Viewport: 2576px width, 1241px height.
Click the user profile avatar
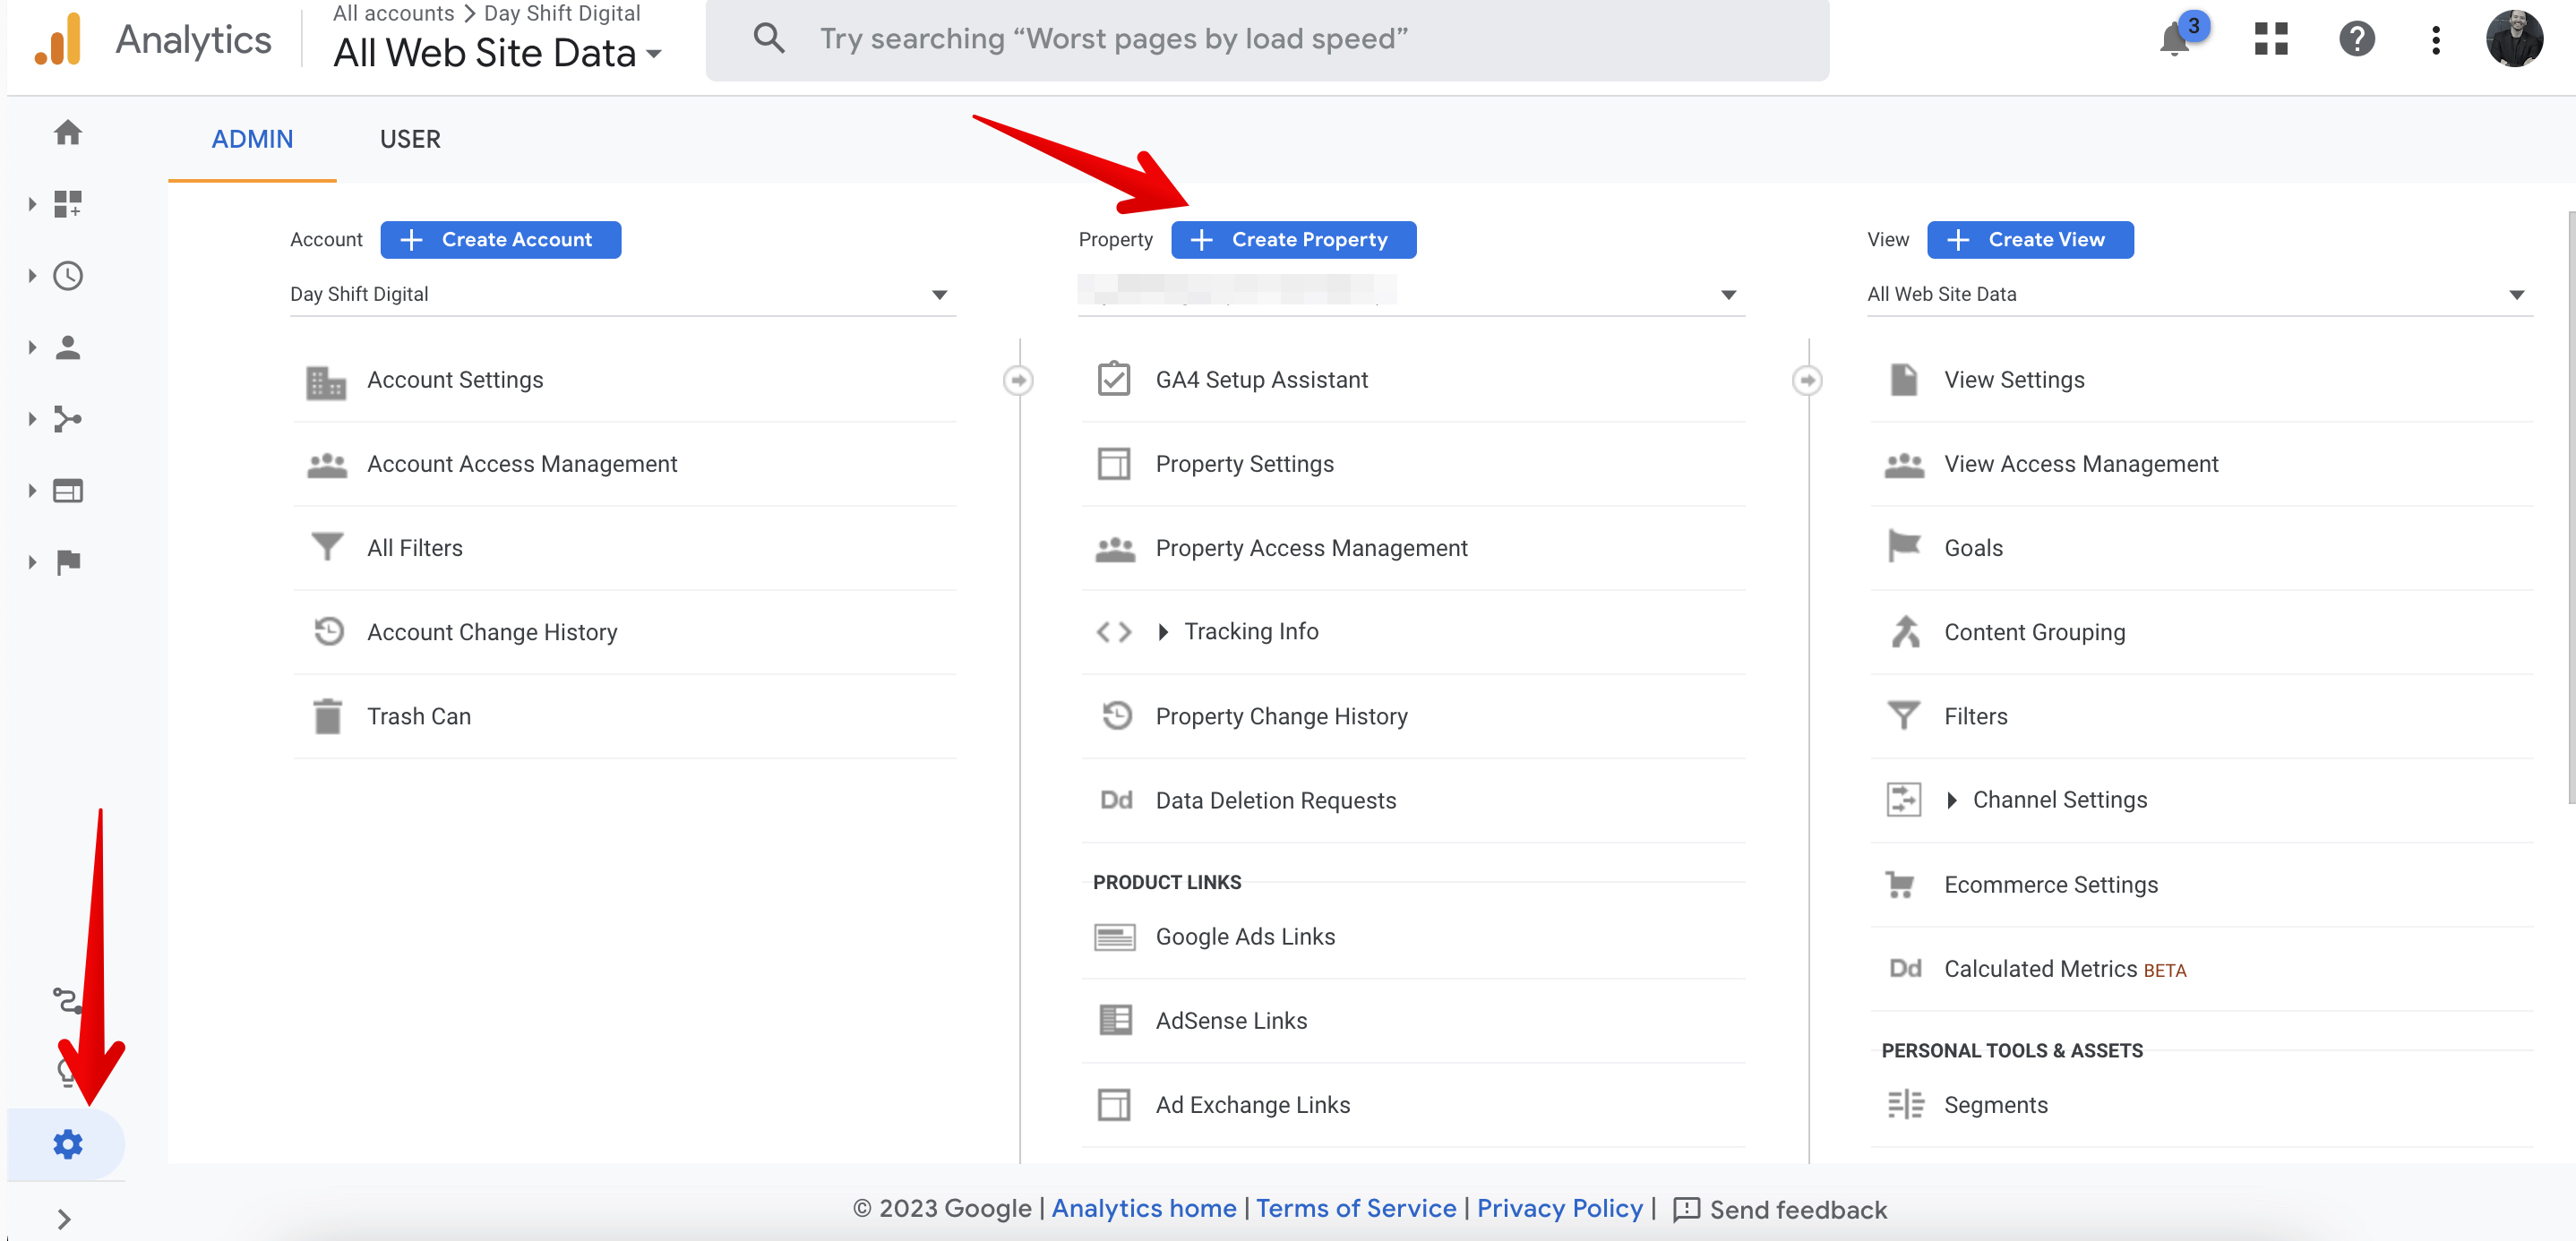coord(2514,39)
